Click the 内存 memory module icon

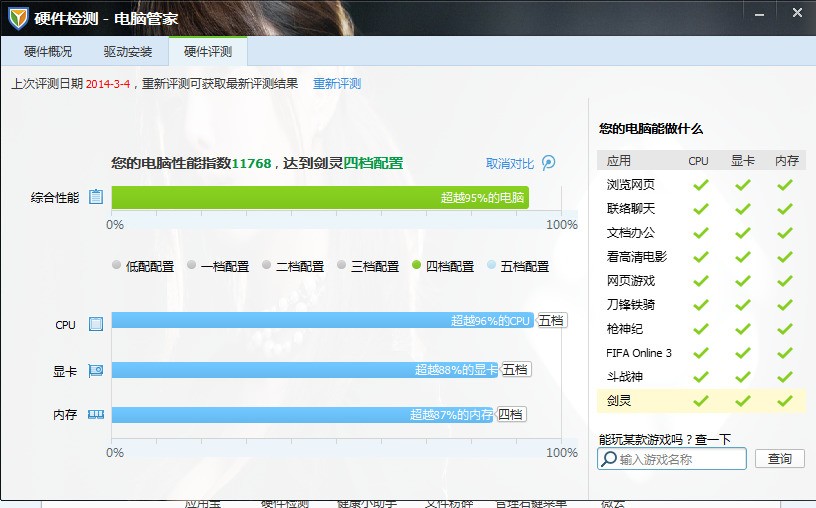[x=96, y=414]
